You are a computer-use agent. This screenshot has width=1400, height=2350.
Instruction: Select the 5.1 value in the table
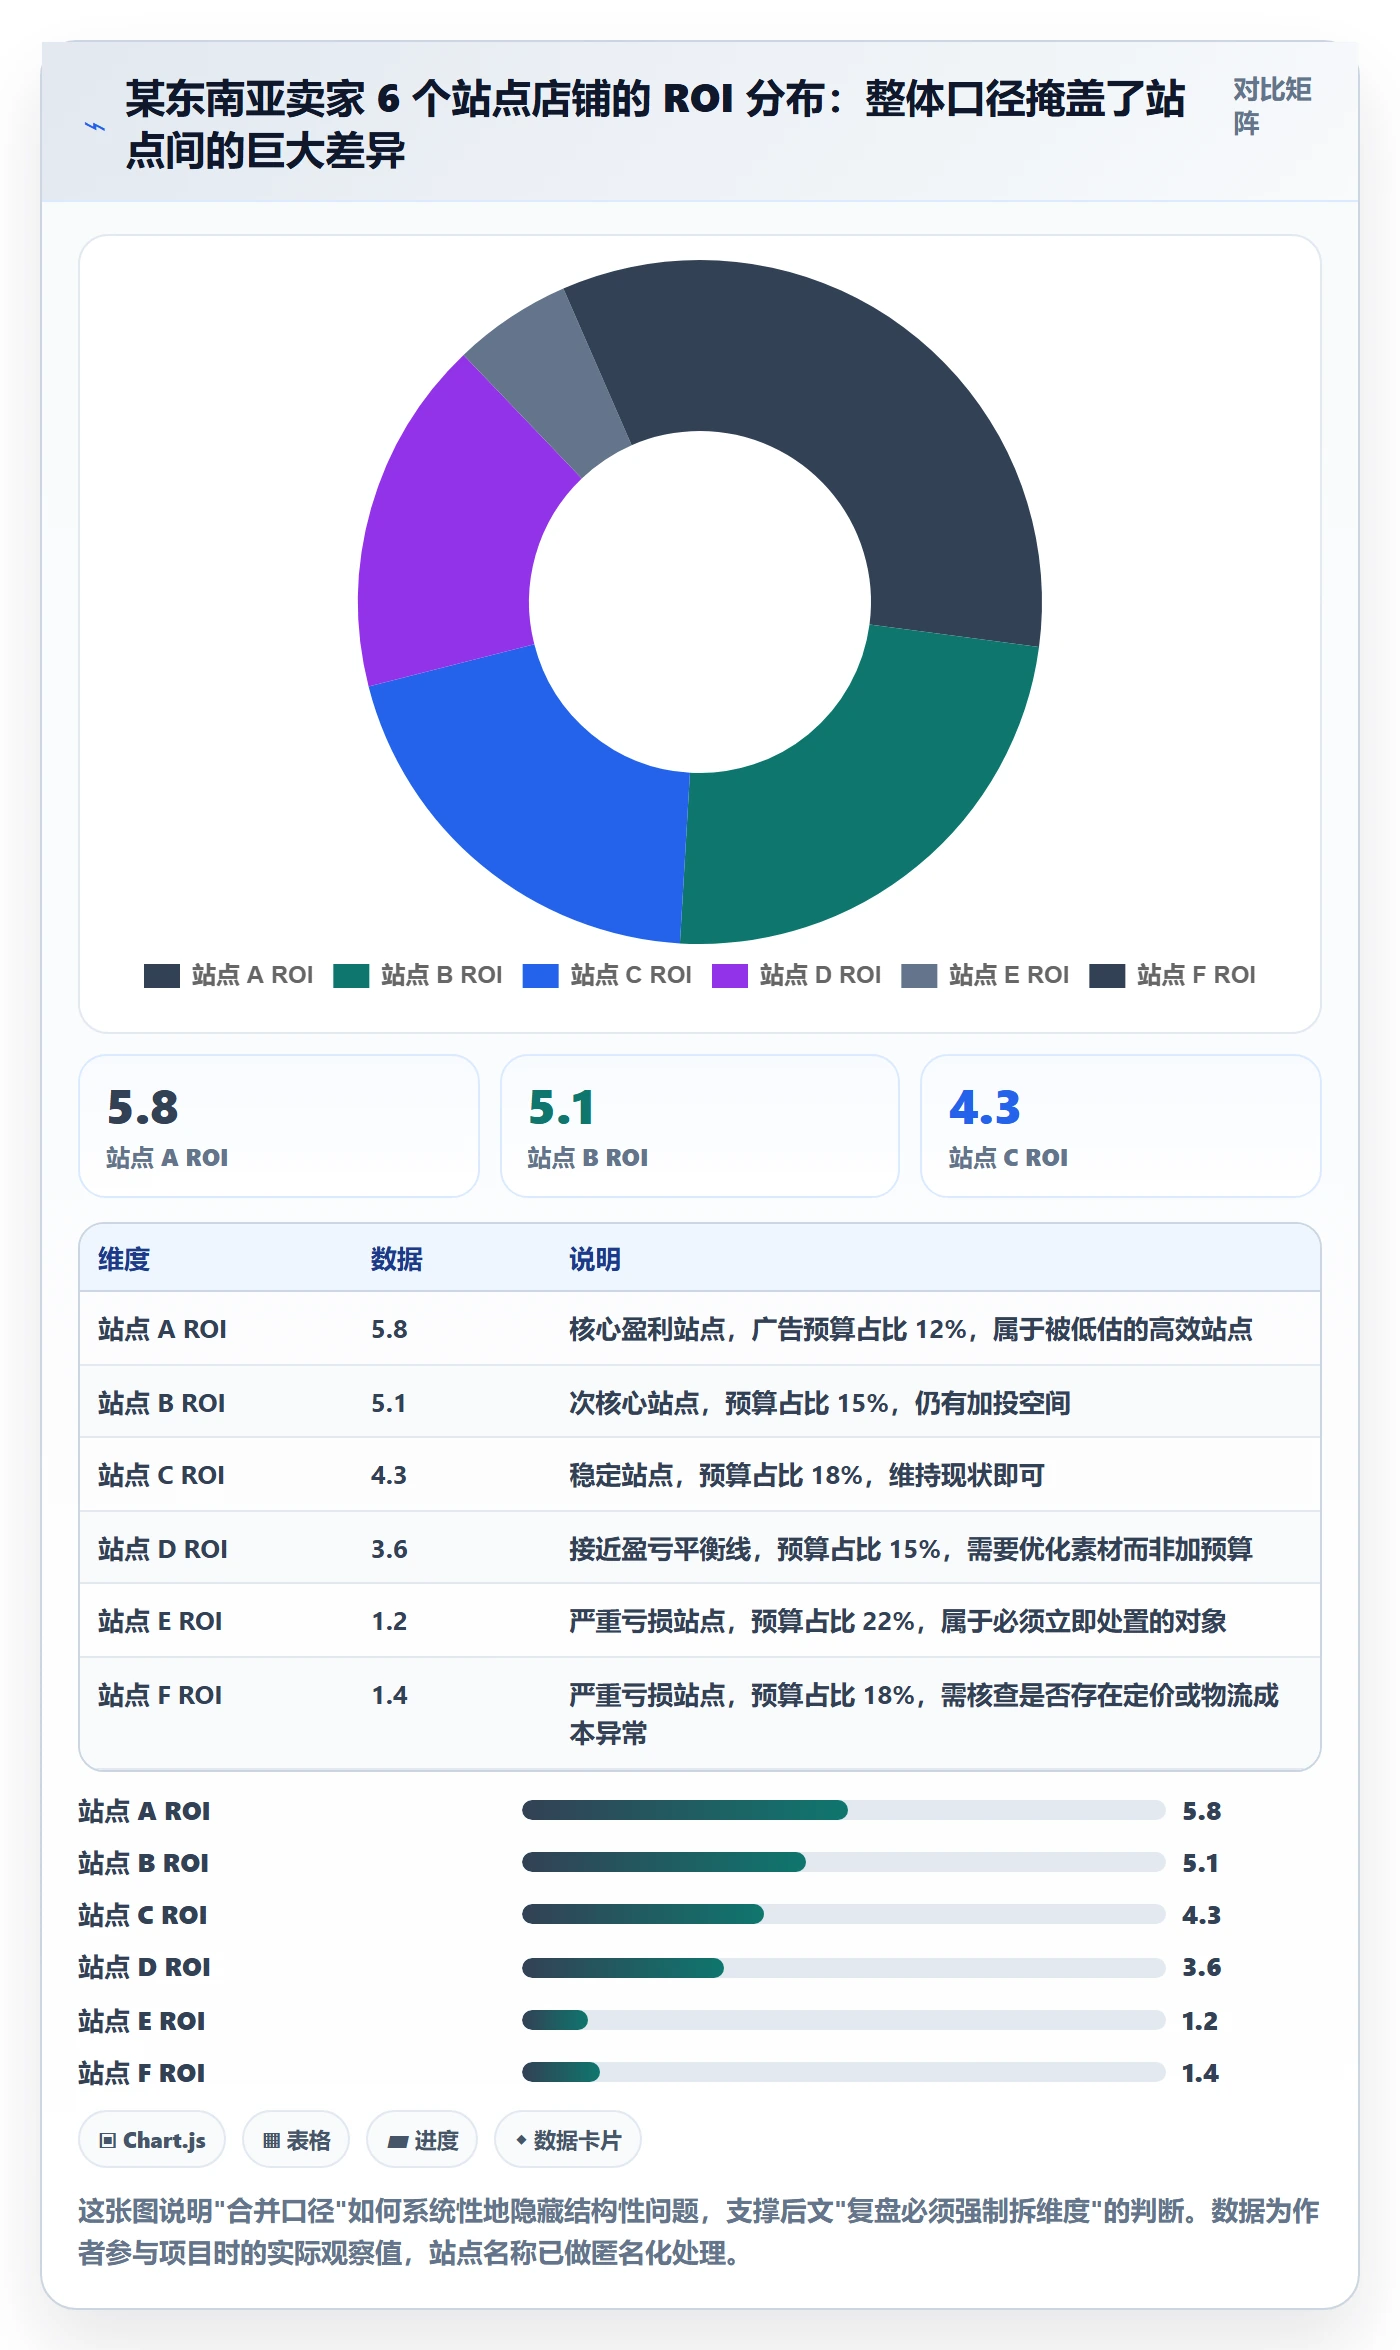(389, 1403)
